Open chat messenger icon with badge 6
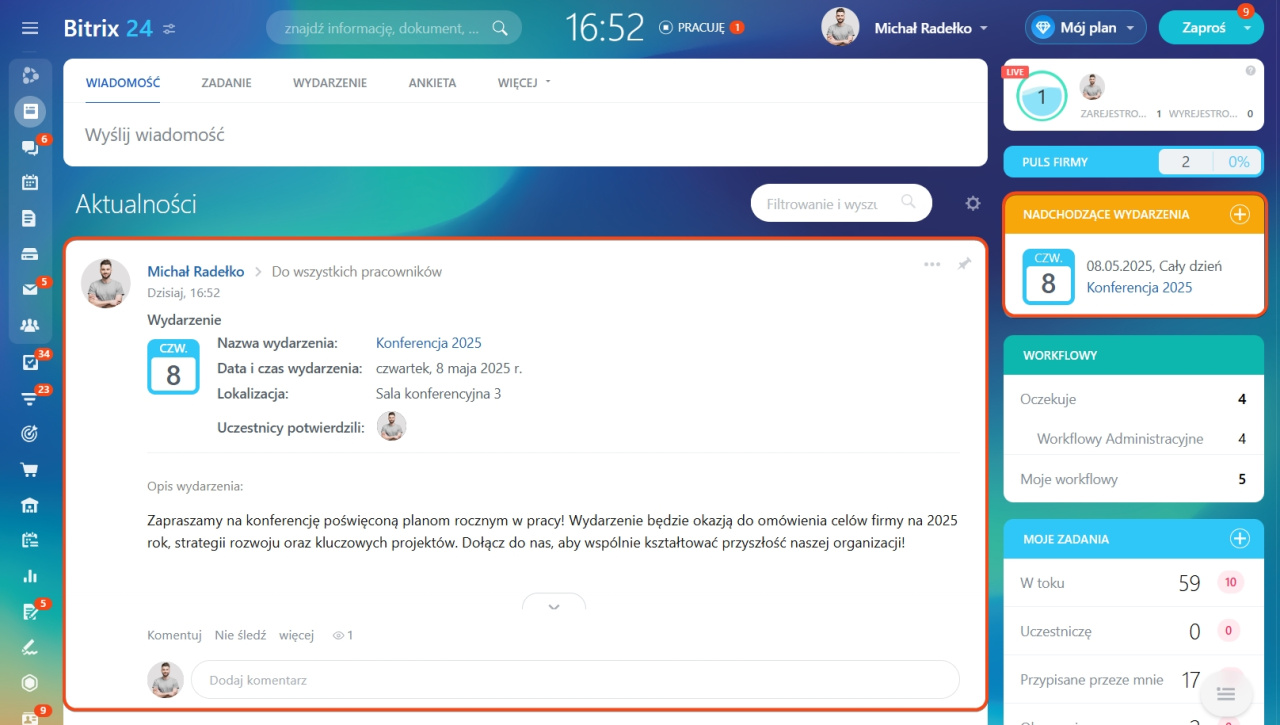This screenshot has width=1280, height=725. pyautogui.click(x=30, y=147)
